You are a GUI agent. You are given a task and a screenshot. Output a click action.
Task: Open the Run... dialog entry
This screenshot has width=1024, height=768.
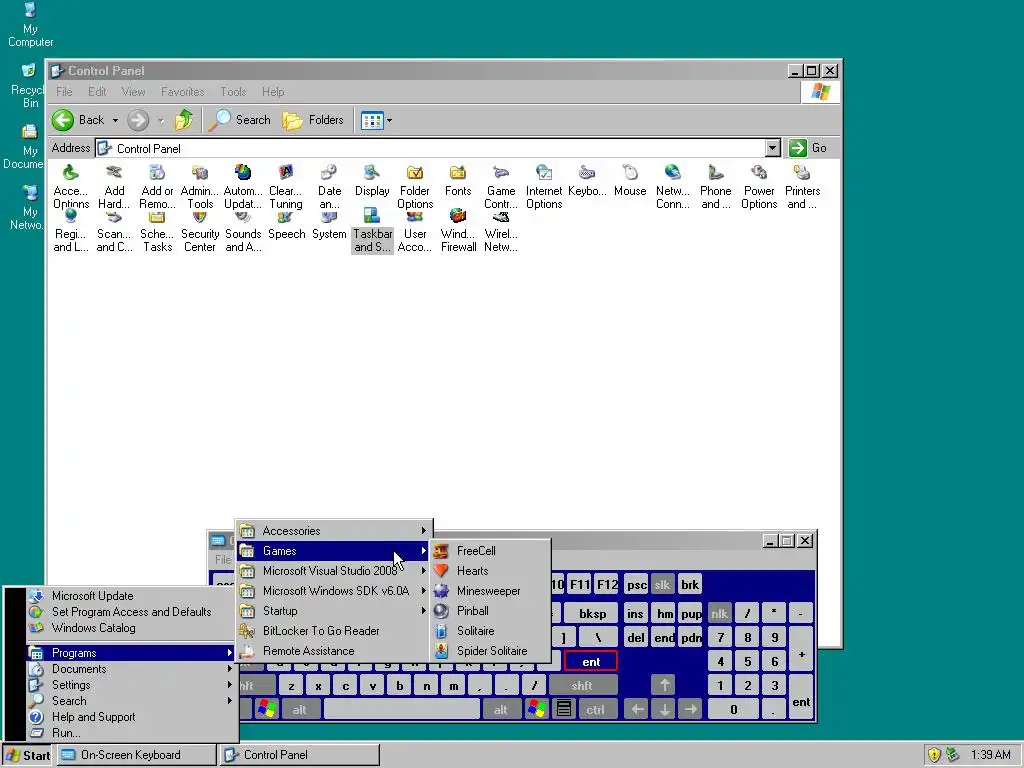coord(131,733)
